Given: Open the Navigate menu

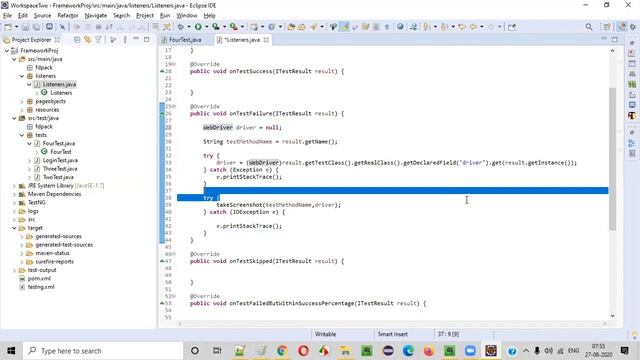Looking at the screenshot, I should pyautogui.click(x=96, y=16).
